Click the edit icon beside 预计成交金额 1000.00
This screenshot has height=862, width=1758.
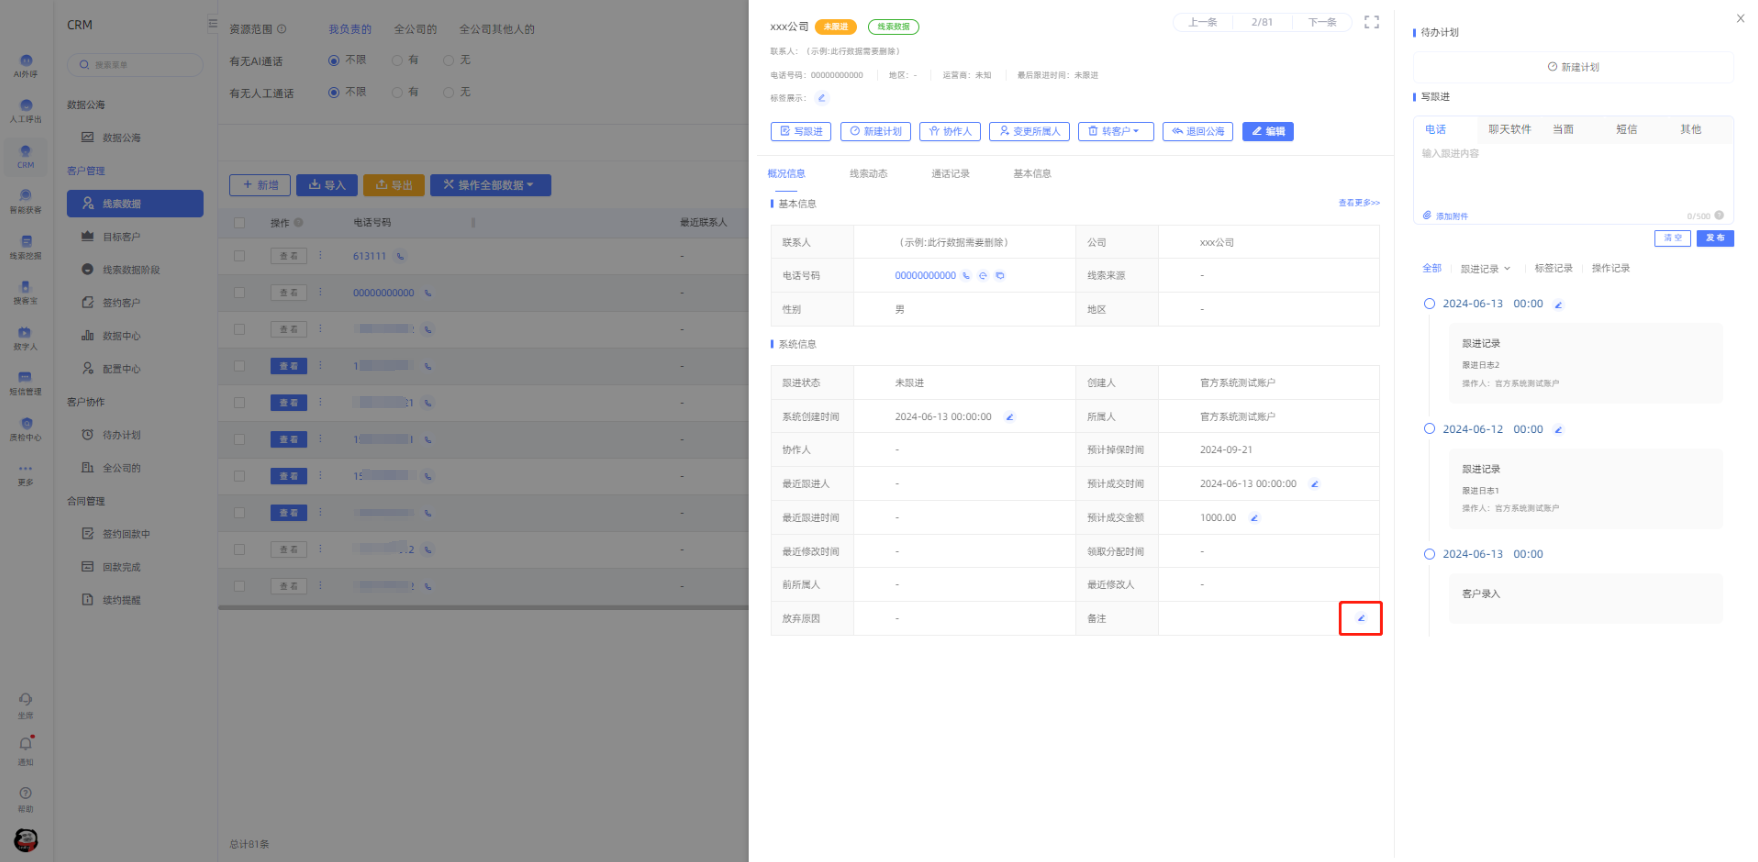tap(1254, 518)
